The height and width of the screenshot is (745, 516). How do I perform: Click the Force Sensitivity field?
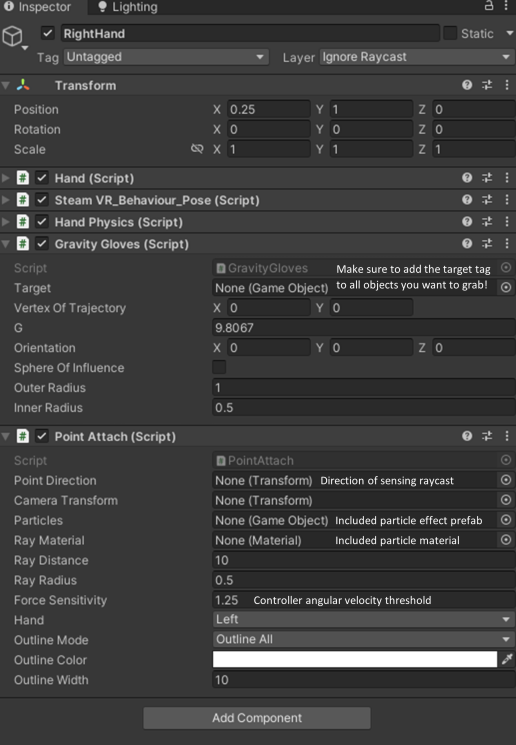click(x=363, y=600)
